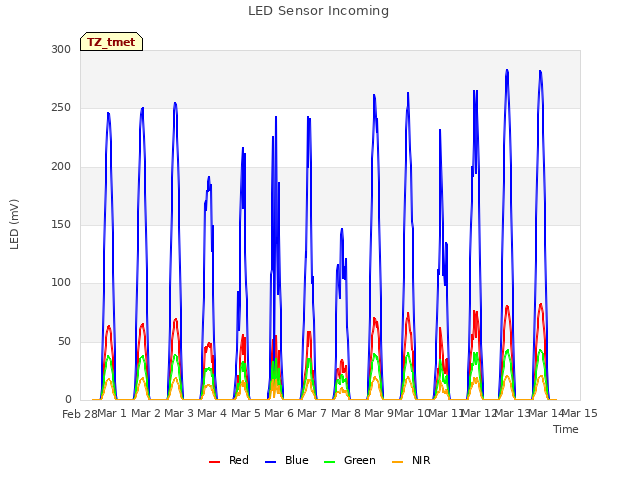Click the 250 y-axis tick label
Screen dimensions: 640x480
[x=61, y=108]
